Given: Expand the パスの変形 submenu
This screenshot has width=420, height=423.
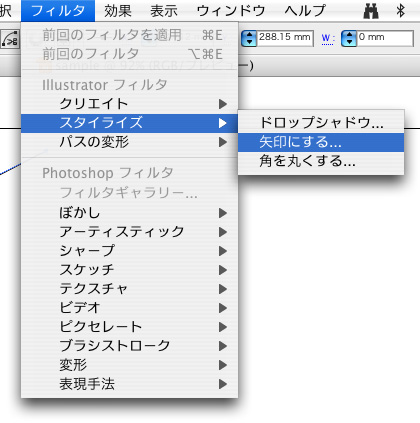Looking at the screenshot, I should coord(130,142).
